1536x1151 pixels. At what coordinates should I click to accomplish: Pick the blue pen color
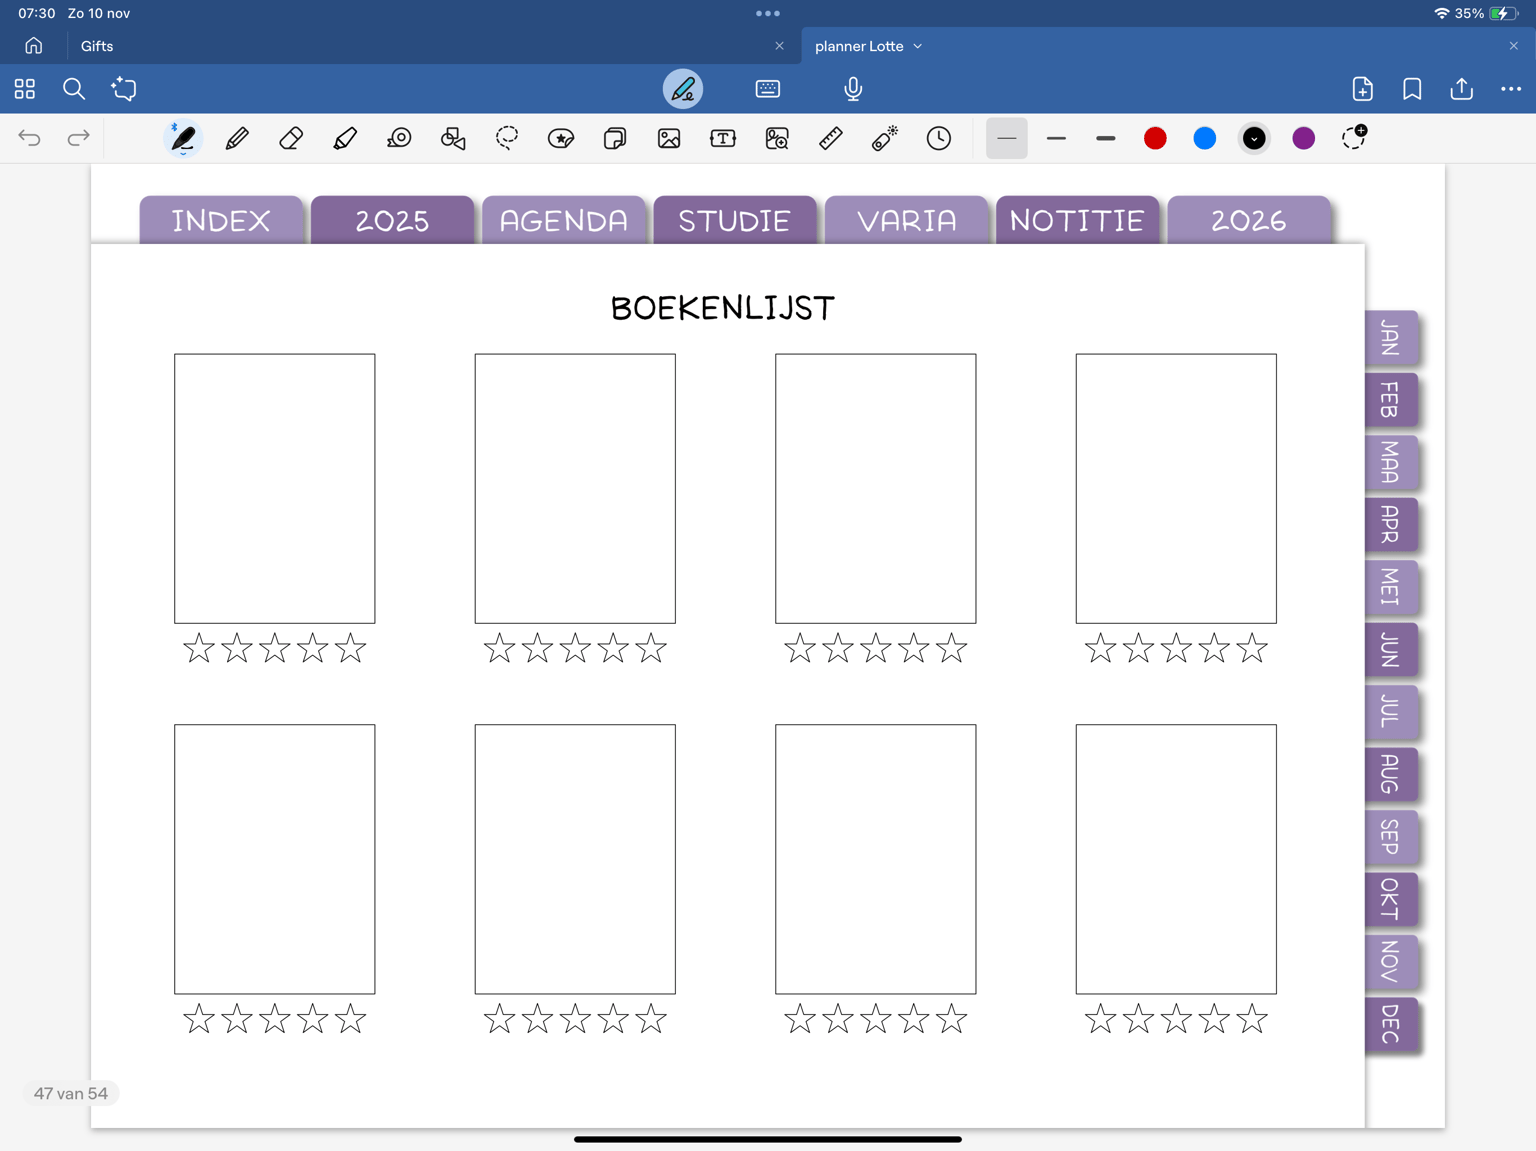coord(1205,138)
